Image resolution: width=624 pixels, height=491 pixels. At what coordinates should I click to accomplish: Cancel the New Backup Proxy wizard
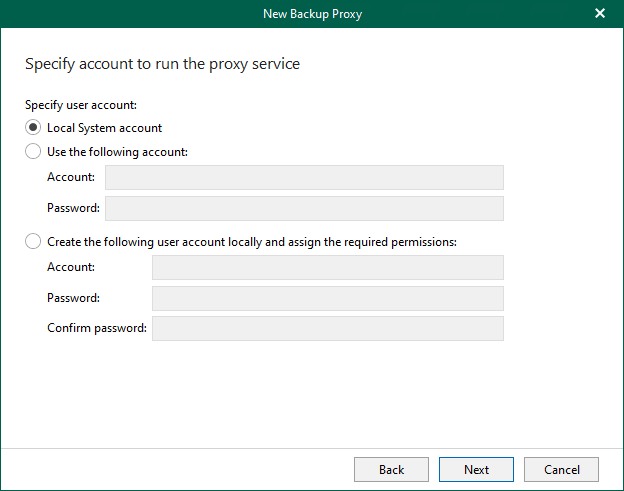tap(561, 469)
